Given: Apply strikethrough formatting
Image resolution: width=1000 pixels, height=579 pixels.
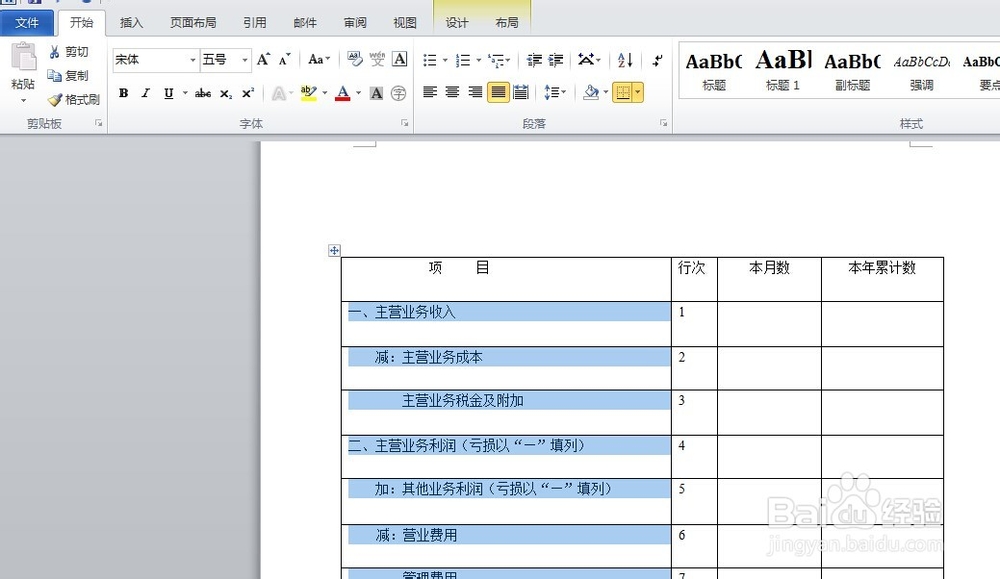Looking at the screenshot, I should 203,93.
